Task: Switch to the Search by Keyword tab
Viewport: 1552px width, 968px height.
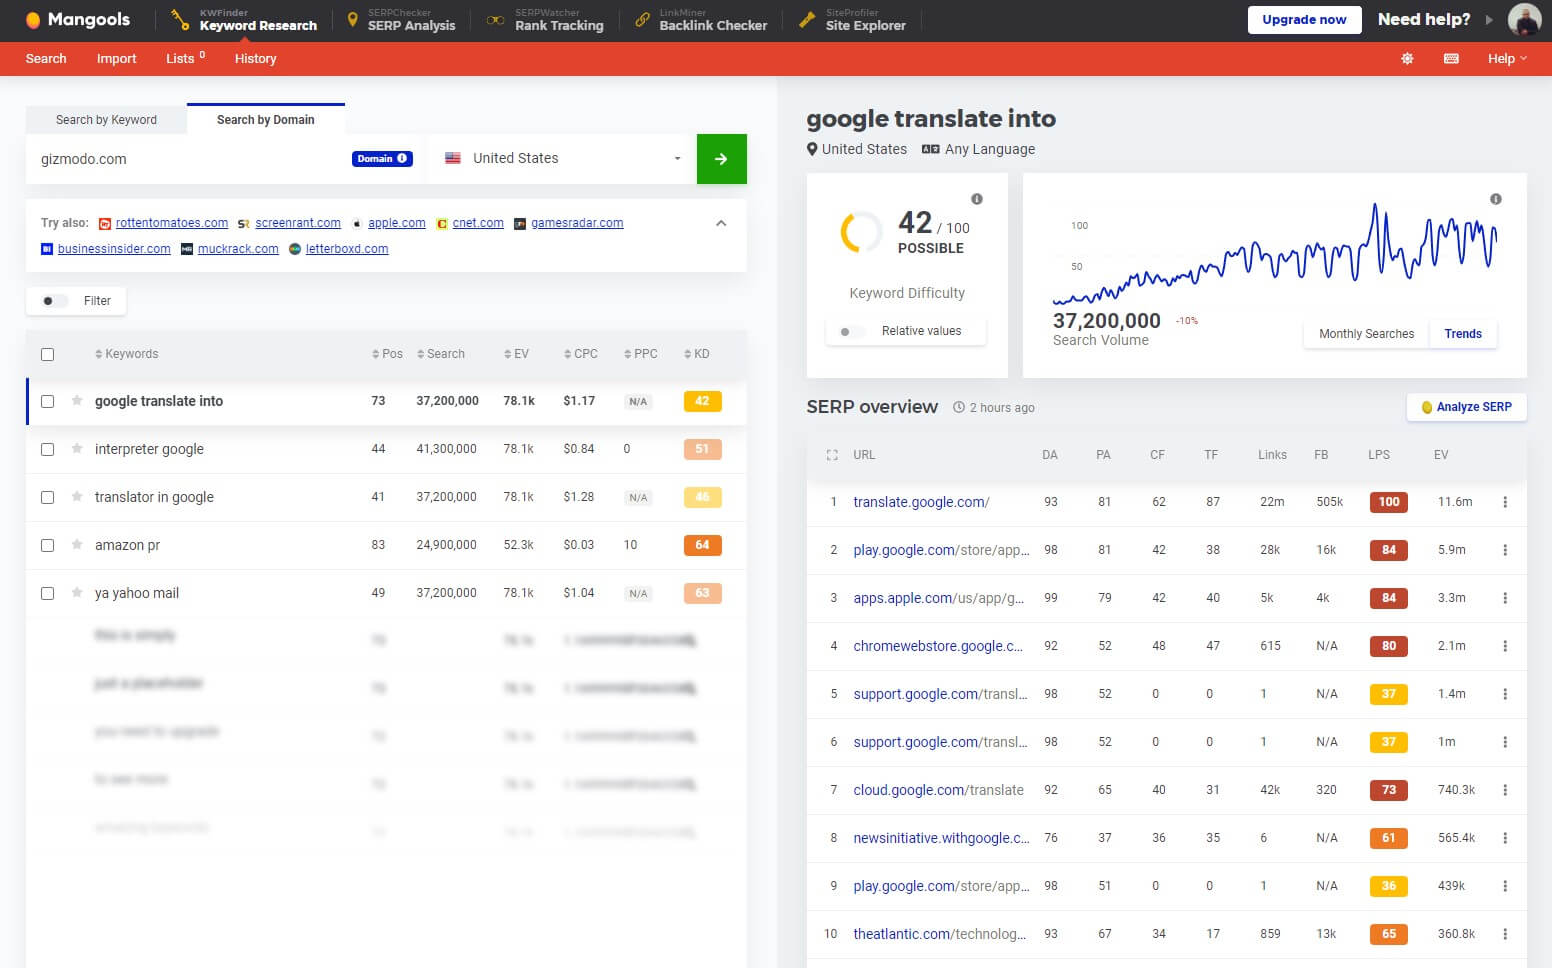Action: tap(106, 119)
